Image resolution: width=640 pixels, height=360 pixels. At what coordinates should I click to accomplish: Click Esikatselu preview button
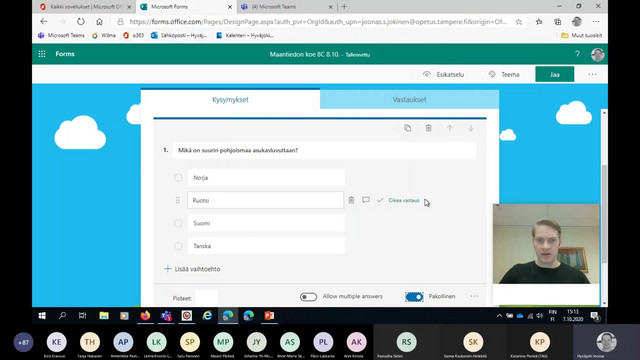tap(444, 74)
